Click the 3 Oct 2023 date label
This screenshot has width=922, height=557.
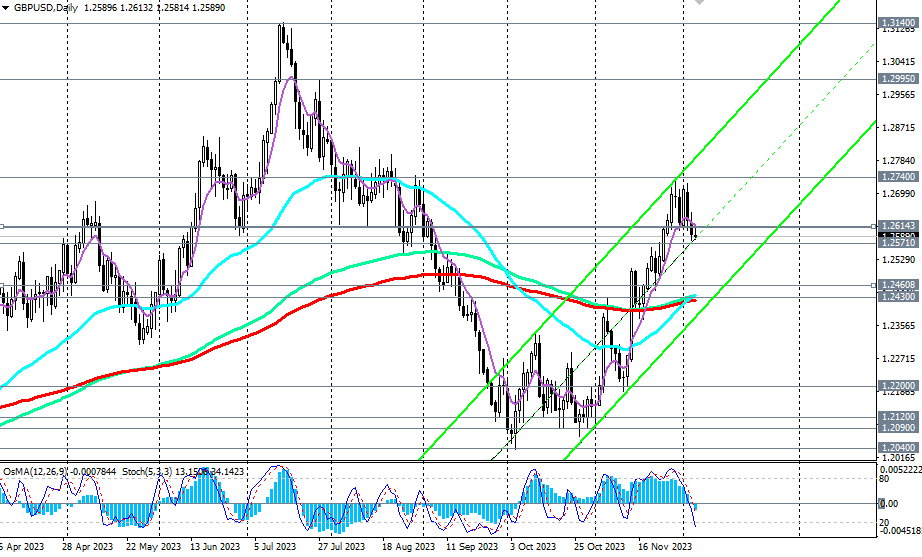(533, 546)
